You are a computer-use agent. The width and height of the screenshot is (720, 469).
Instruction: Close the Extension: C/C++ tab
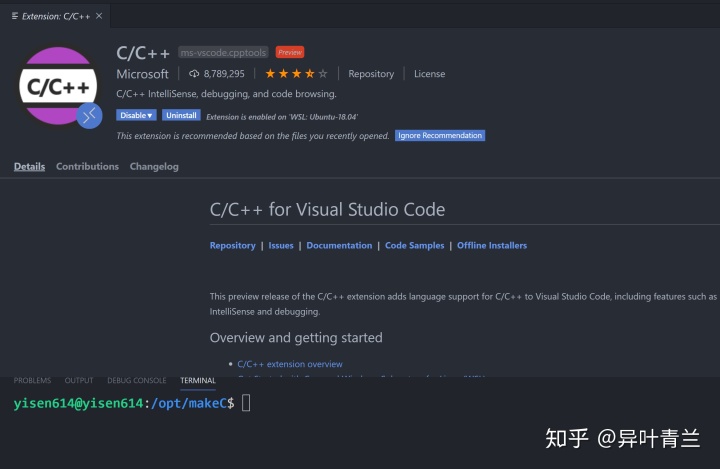coord(99,16)
